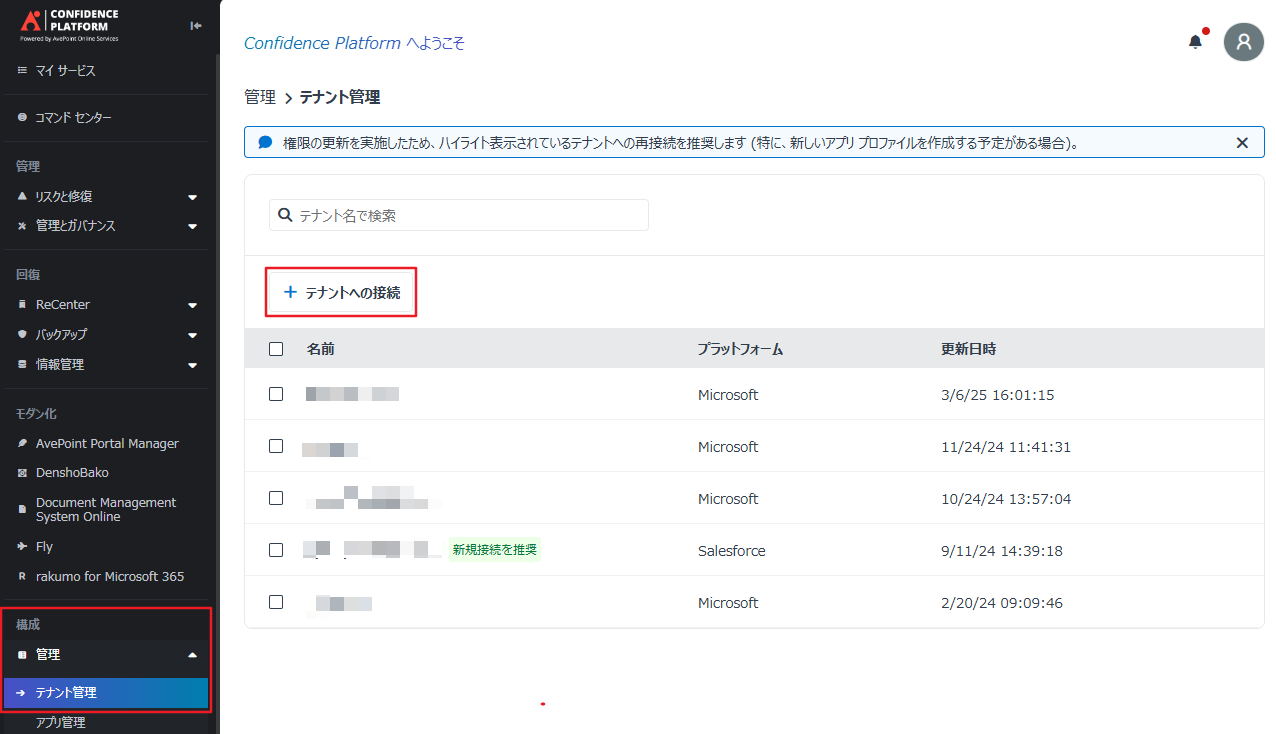Click the ReCenter icon in sidebar
This screenshot has height=734, width=1276.
[x=22, y=304]
